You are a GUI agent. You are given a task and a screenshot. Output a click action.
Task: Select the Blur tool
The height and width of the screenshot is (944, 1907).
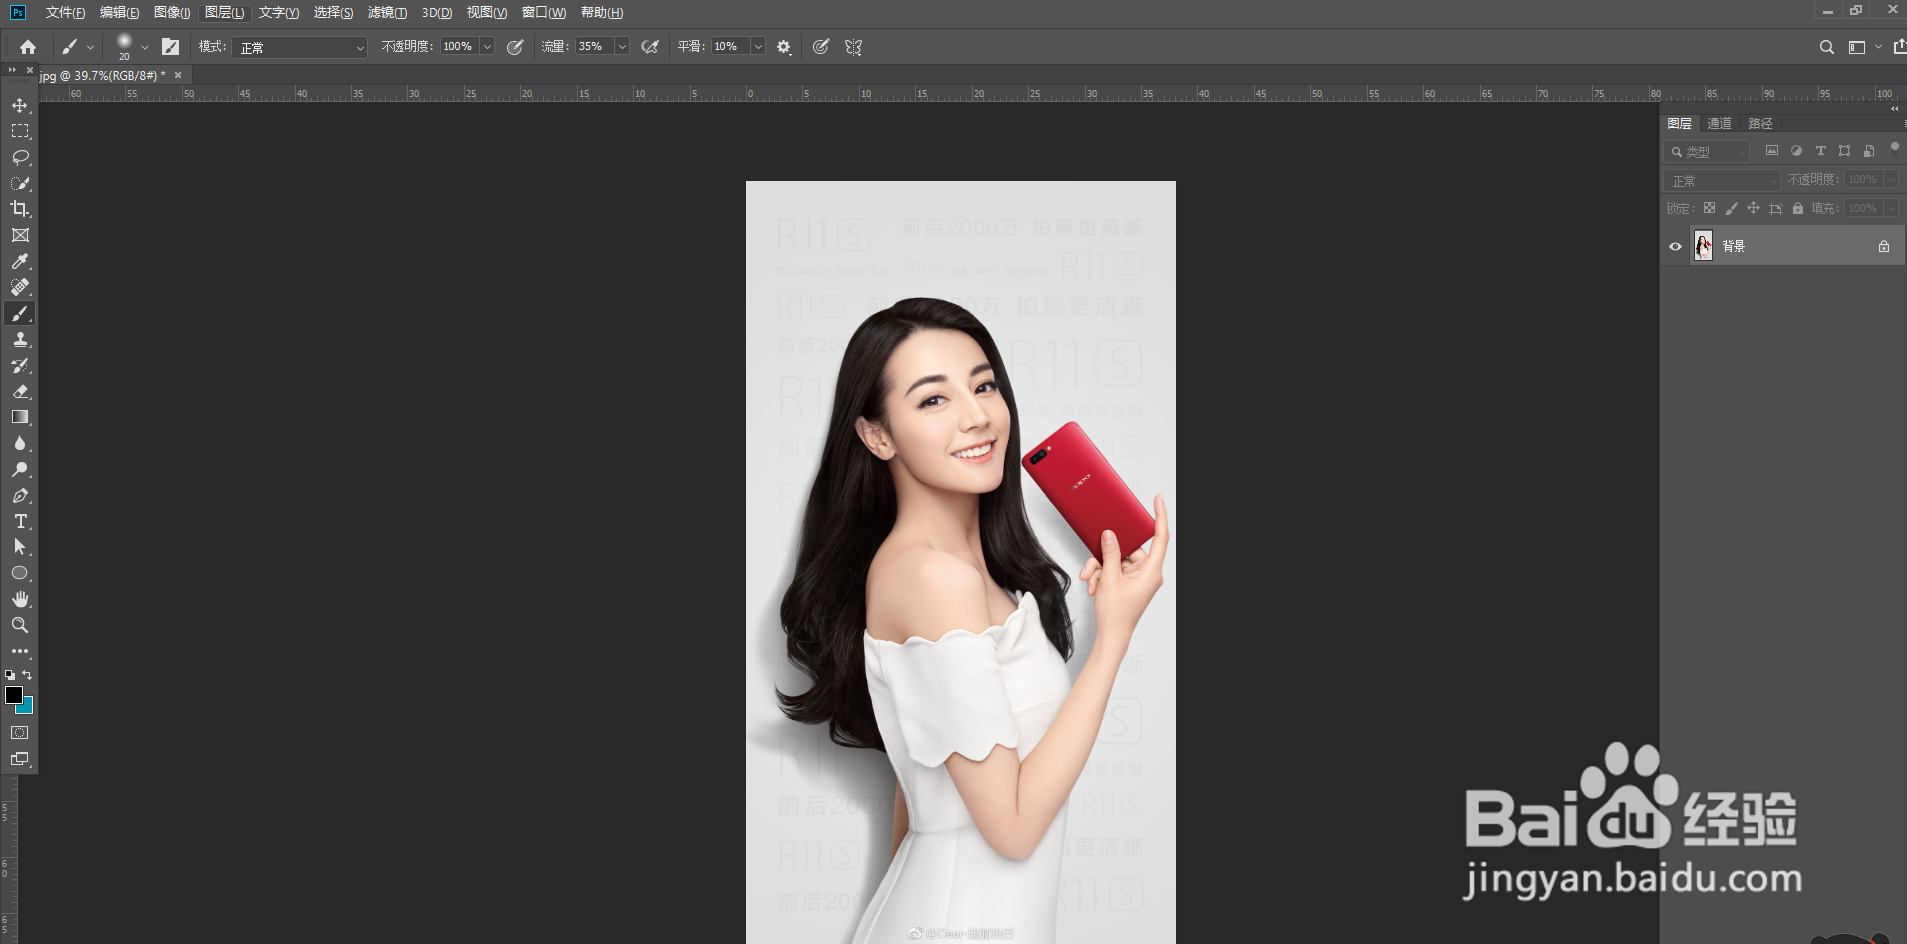[20, 443]
